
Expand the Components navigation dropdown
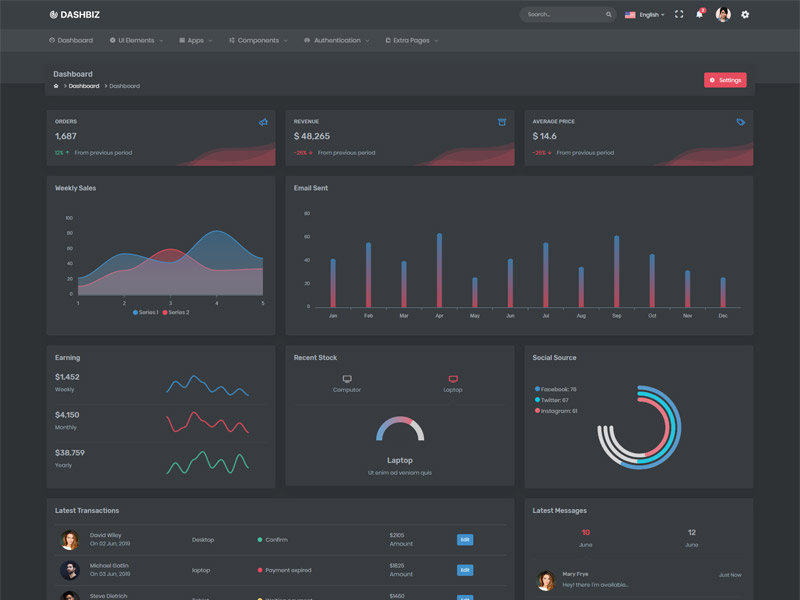pyautogui.click(x=258, y=40)
